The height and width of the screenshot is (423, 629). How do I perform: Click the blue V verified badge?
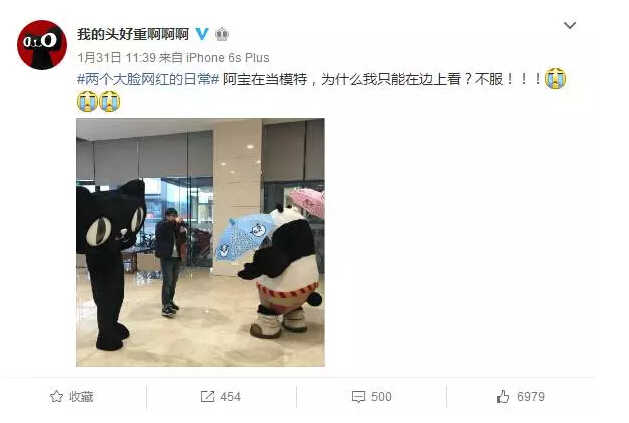(x=202, y=34)
